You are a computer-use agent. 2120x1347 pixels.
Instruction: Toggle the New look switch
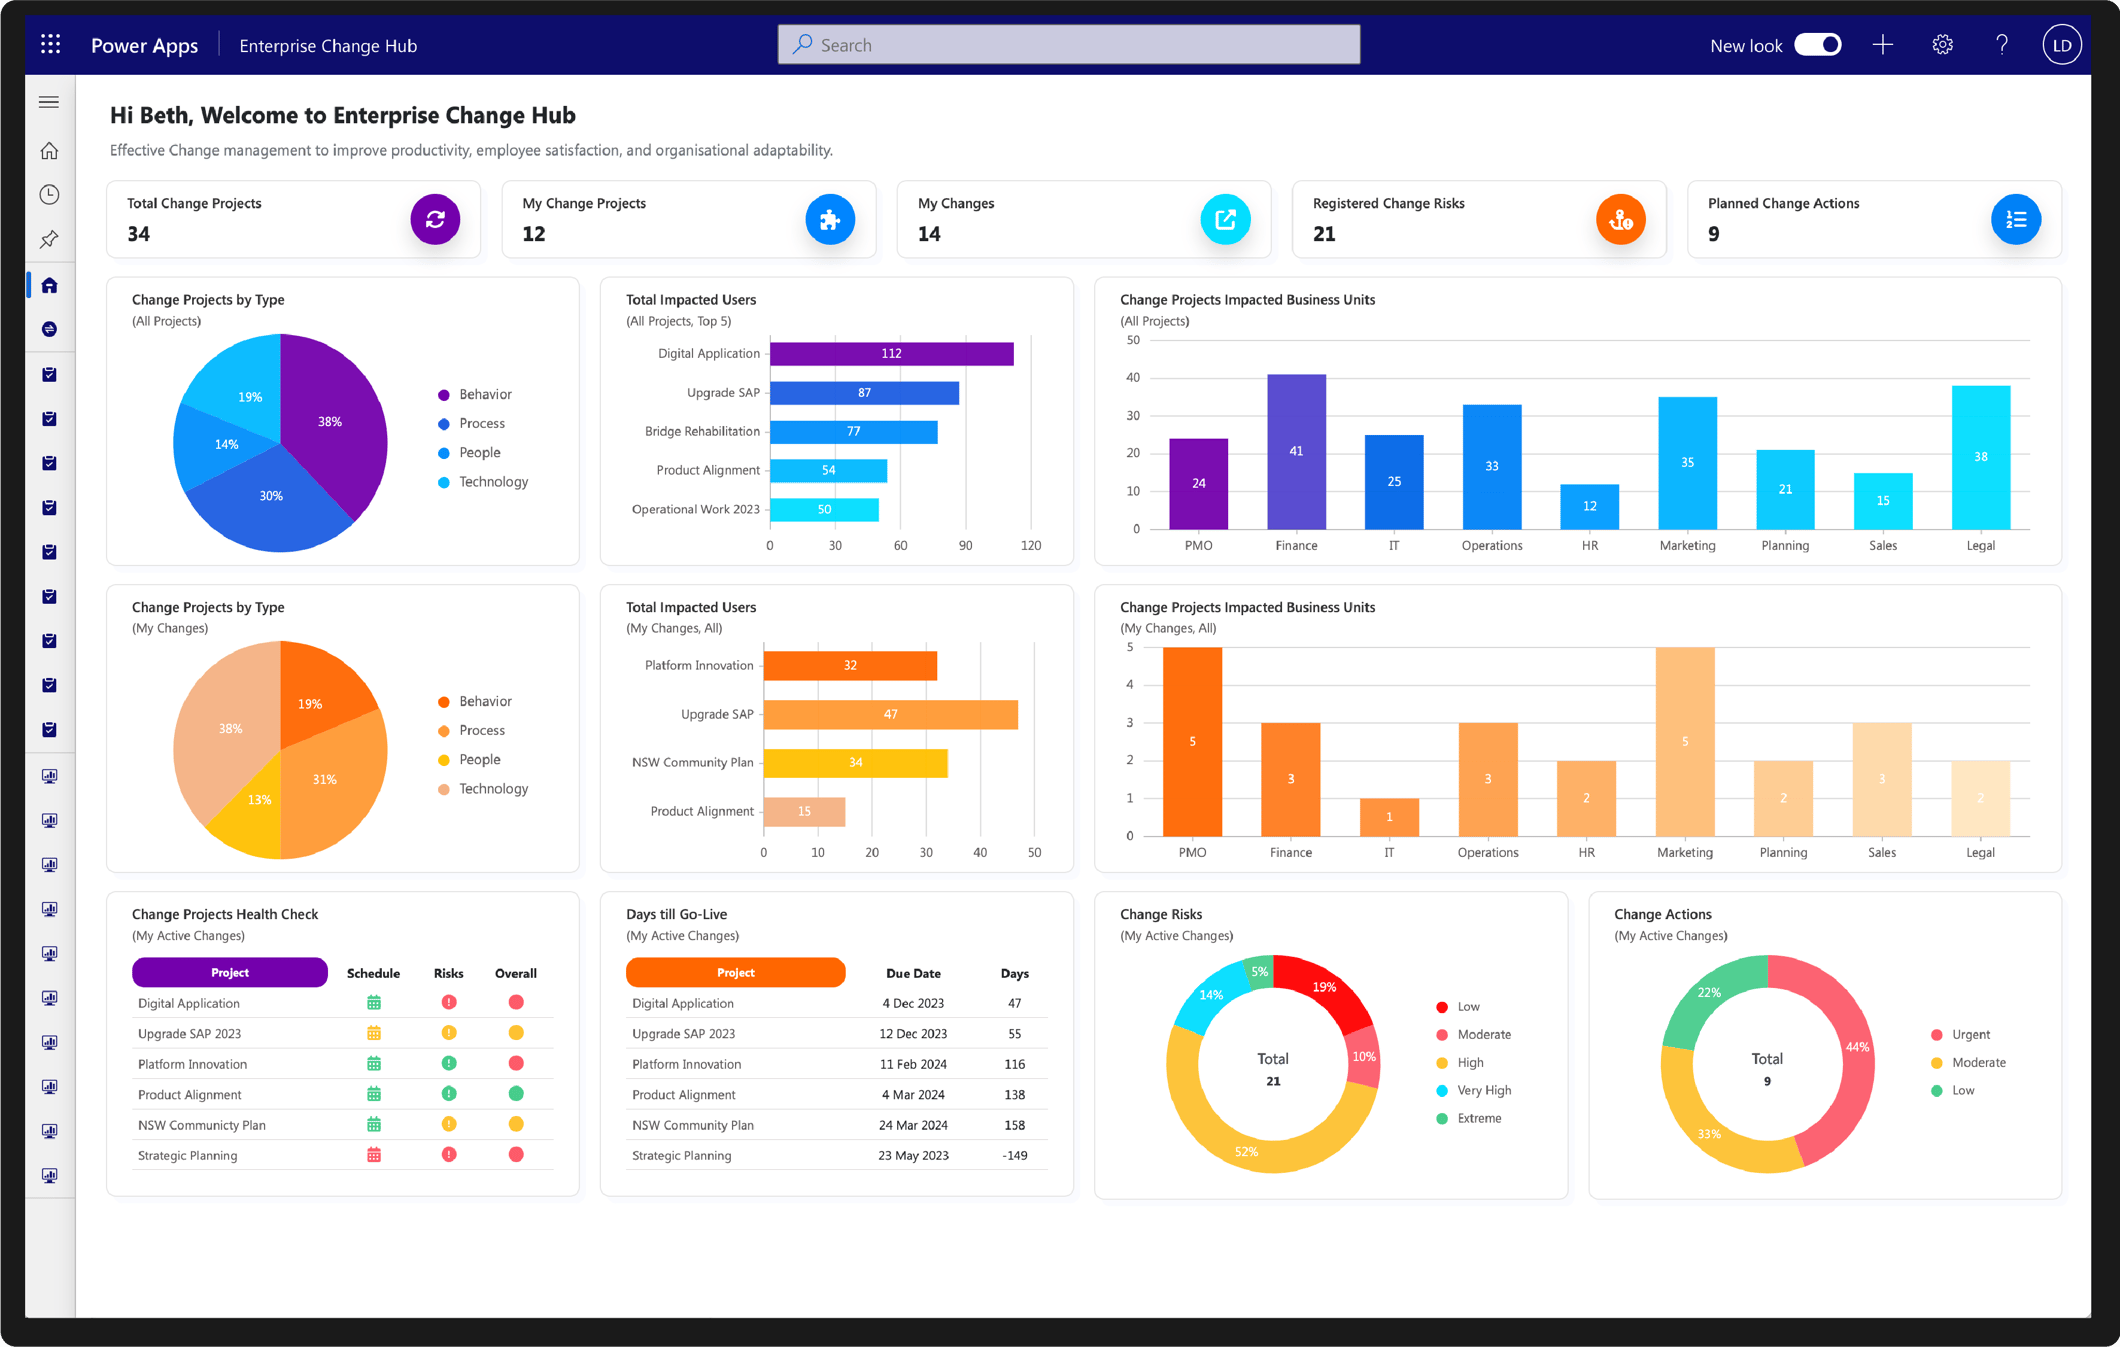[1817, 45]
